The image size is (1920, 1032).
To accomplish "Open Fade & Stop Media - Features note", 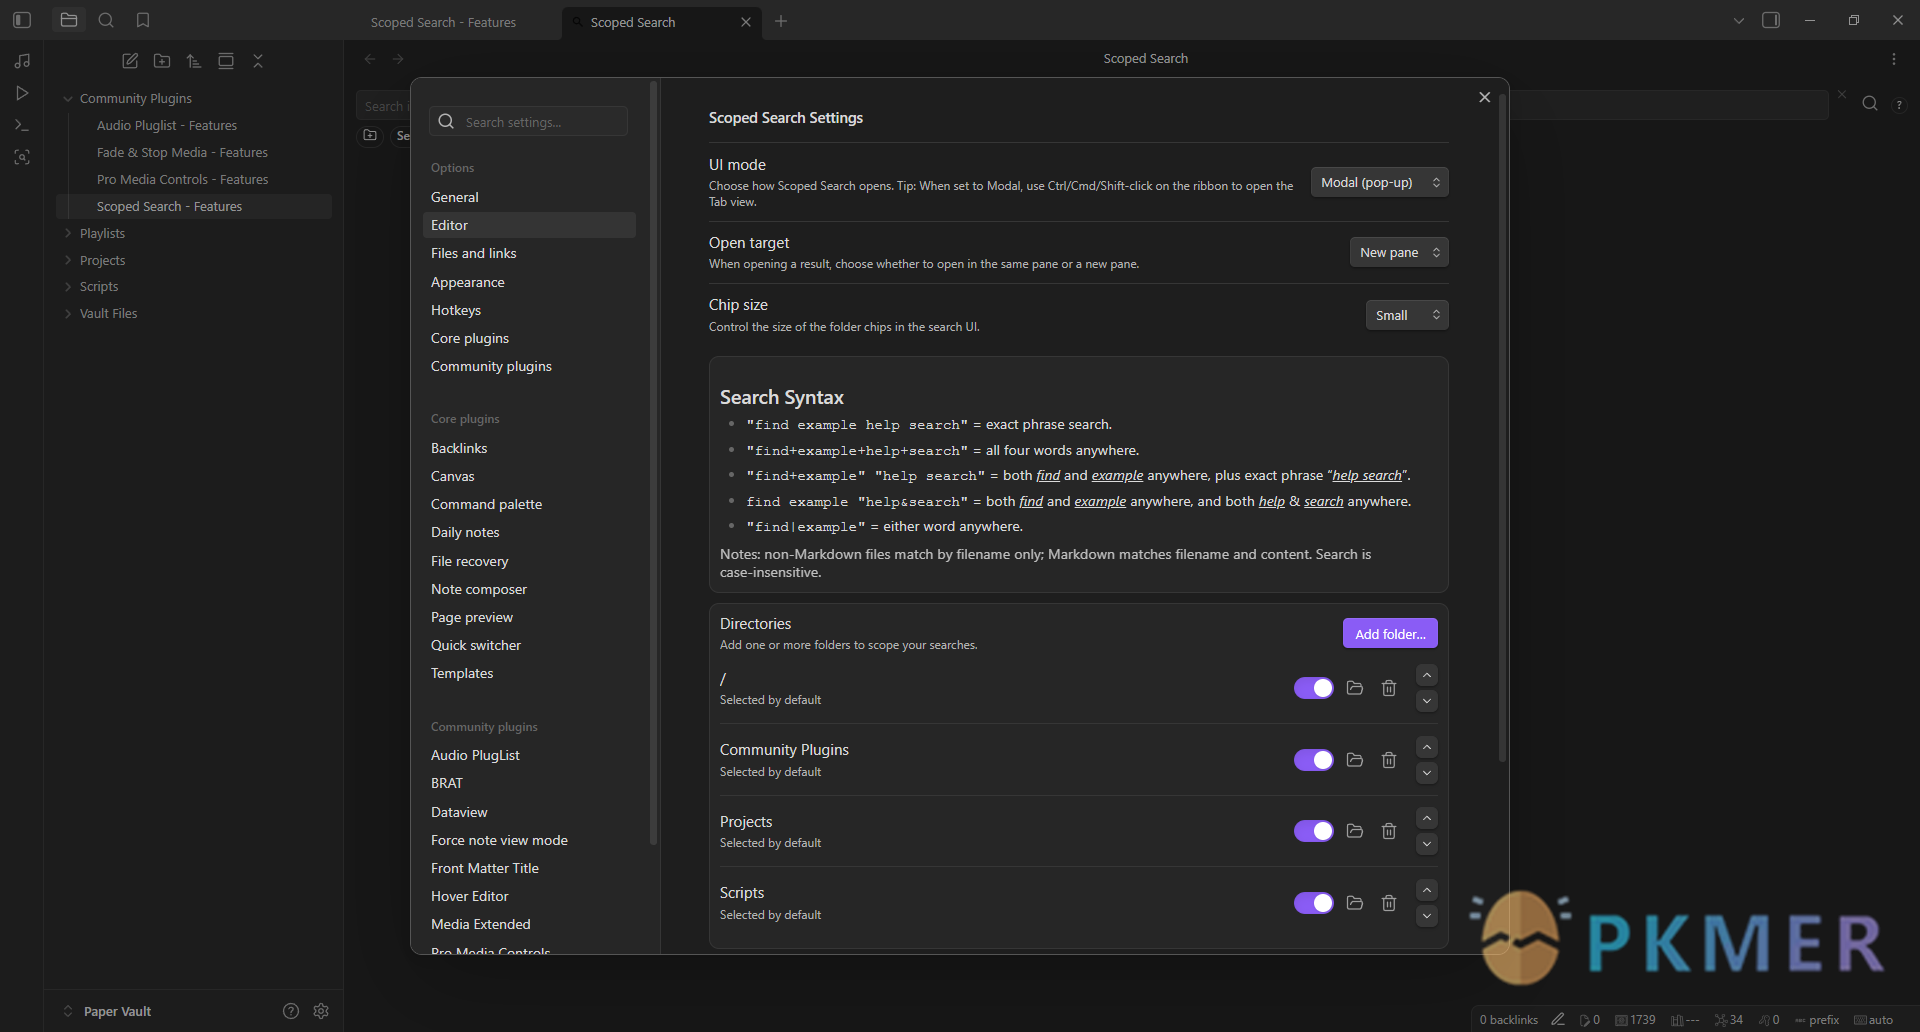I will [182, 152].
